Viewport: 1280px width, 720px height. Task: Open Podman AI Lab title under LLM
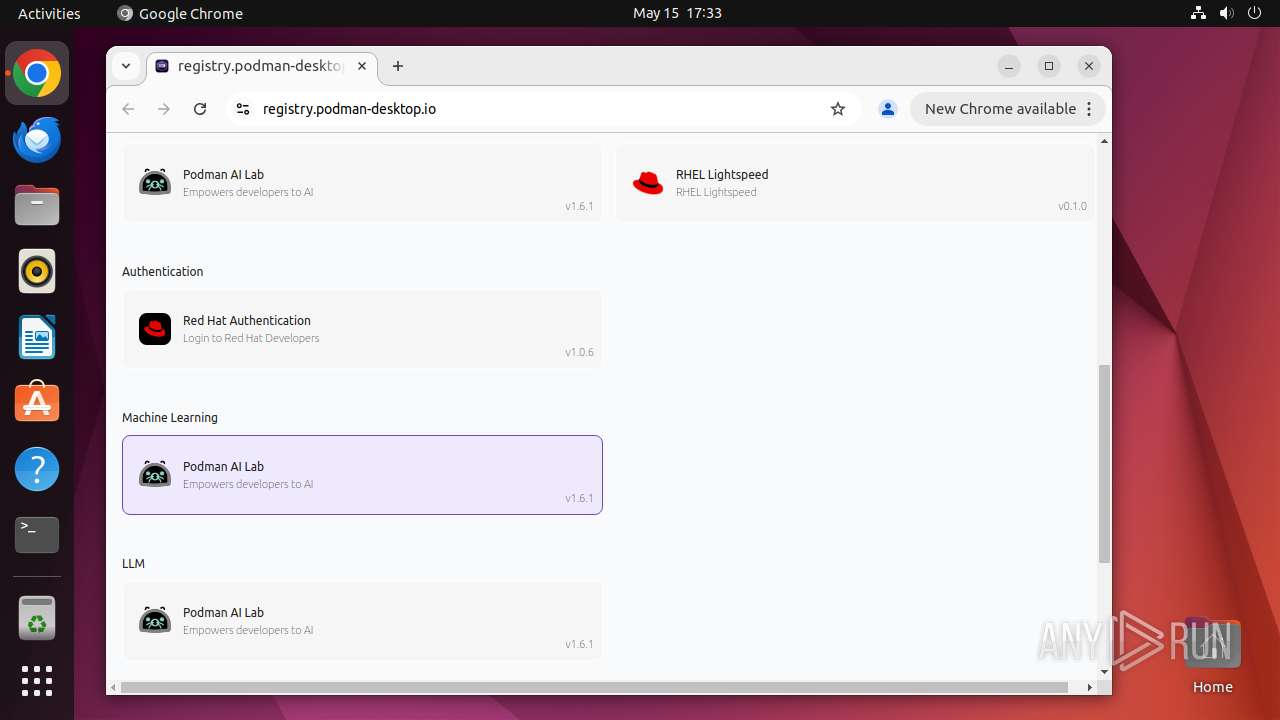[223, 612]
